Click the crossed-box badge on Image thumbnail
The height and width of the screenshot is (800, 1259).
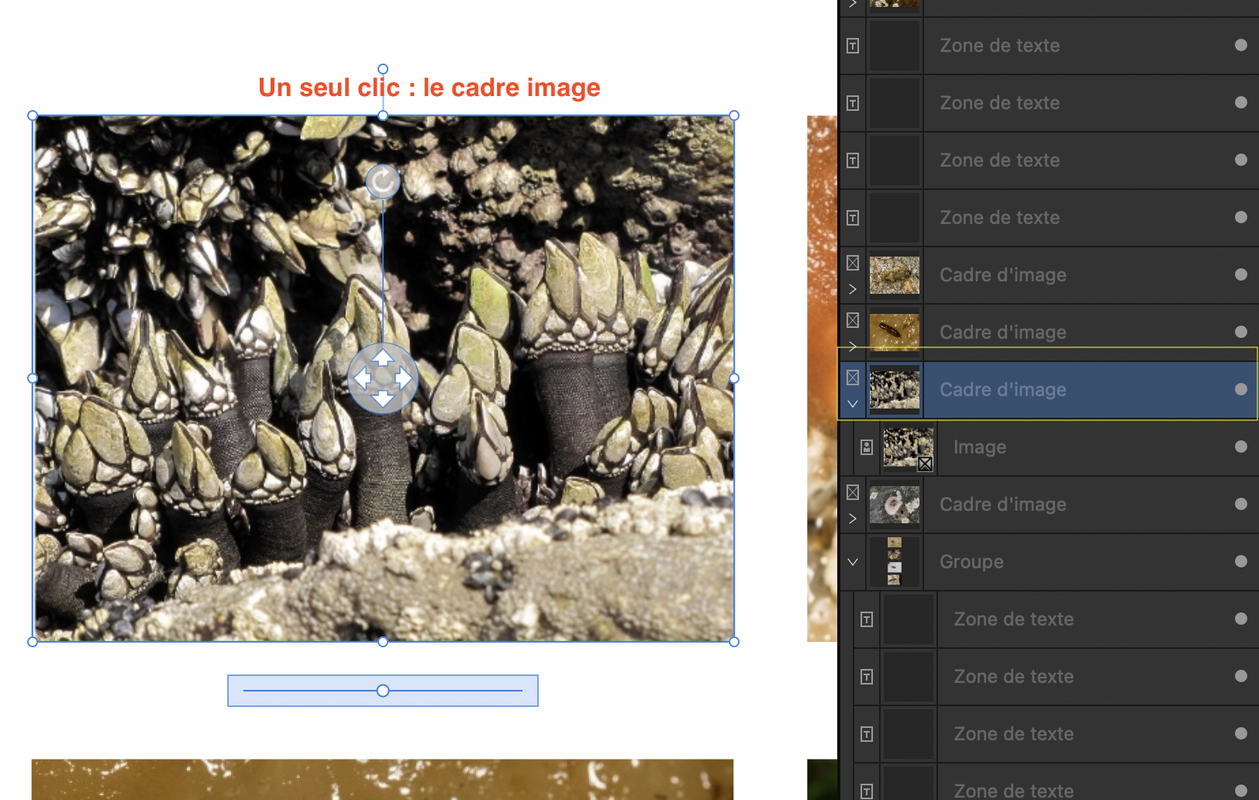click(x=925, y=464)
